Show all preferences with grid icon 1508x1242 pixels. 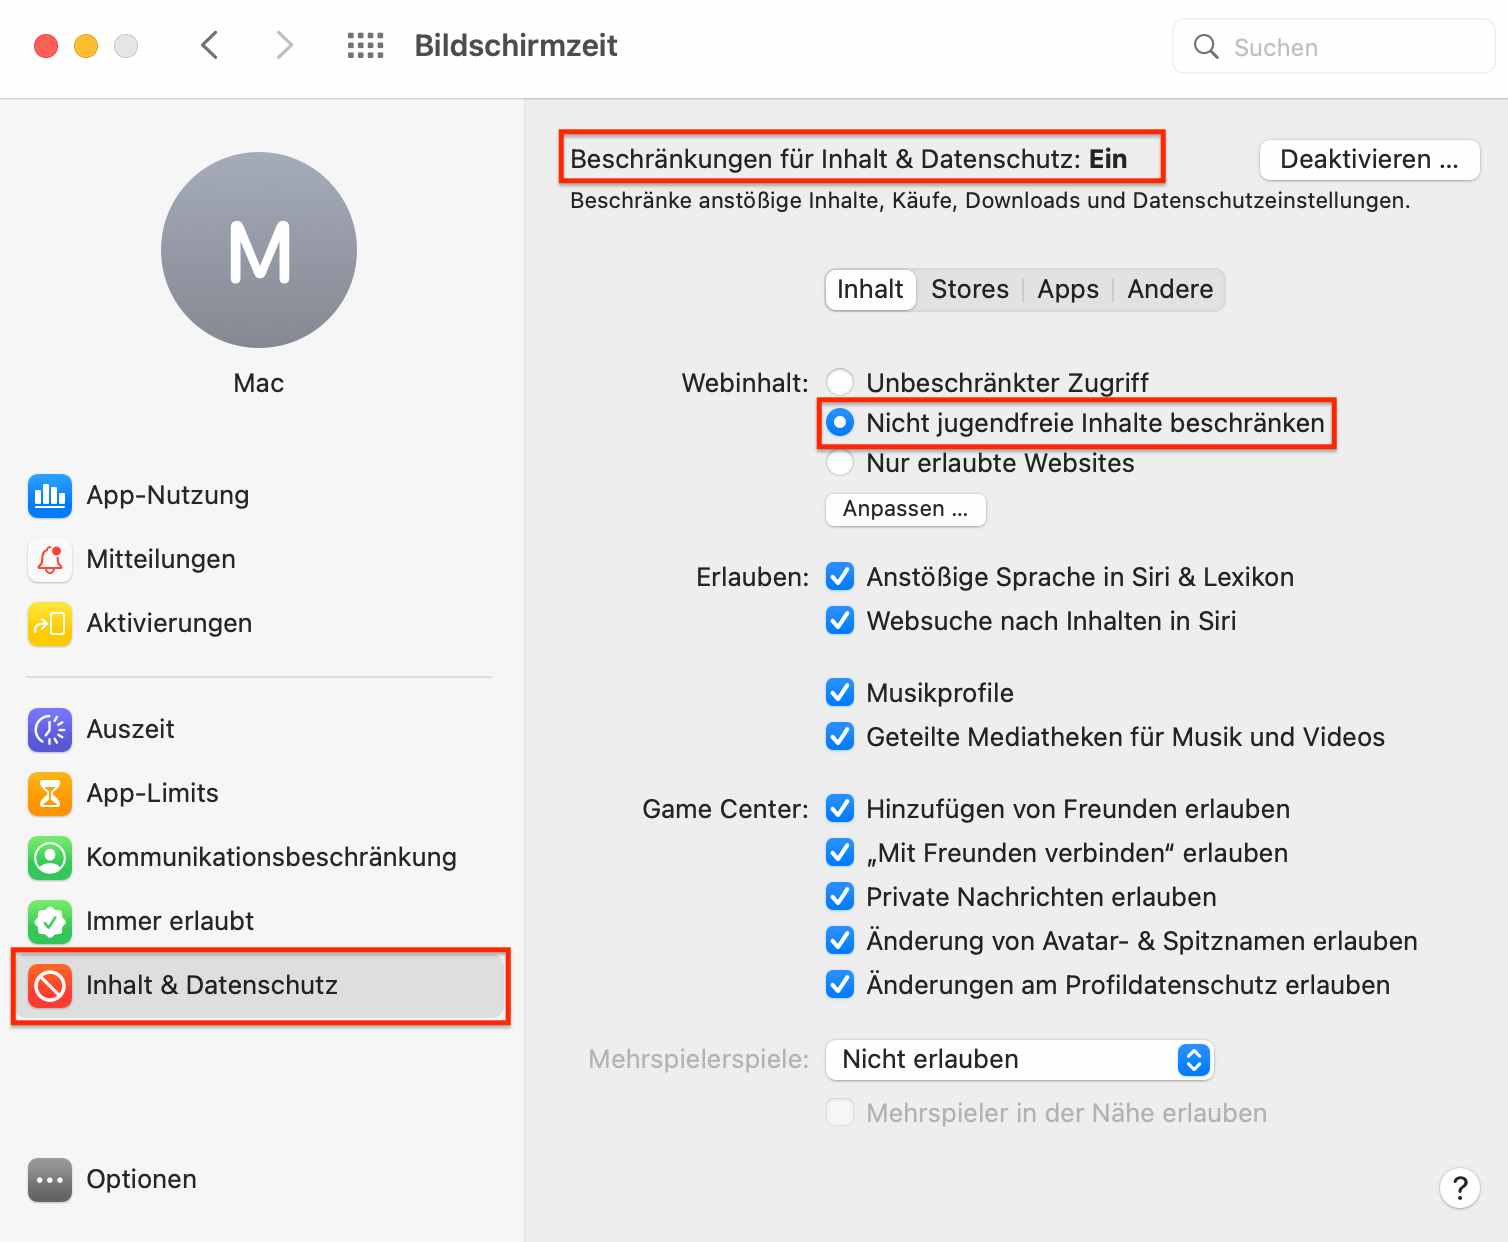click(x=365, y=46)
